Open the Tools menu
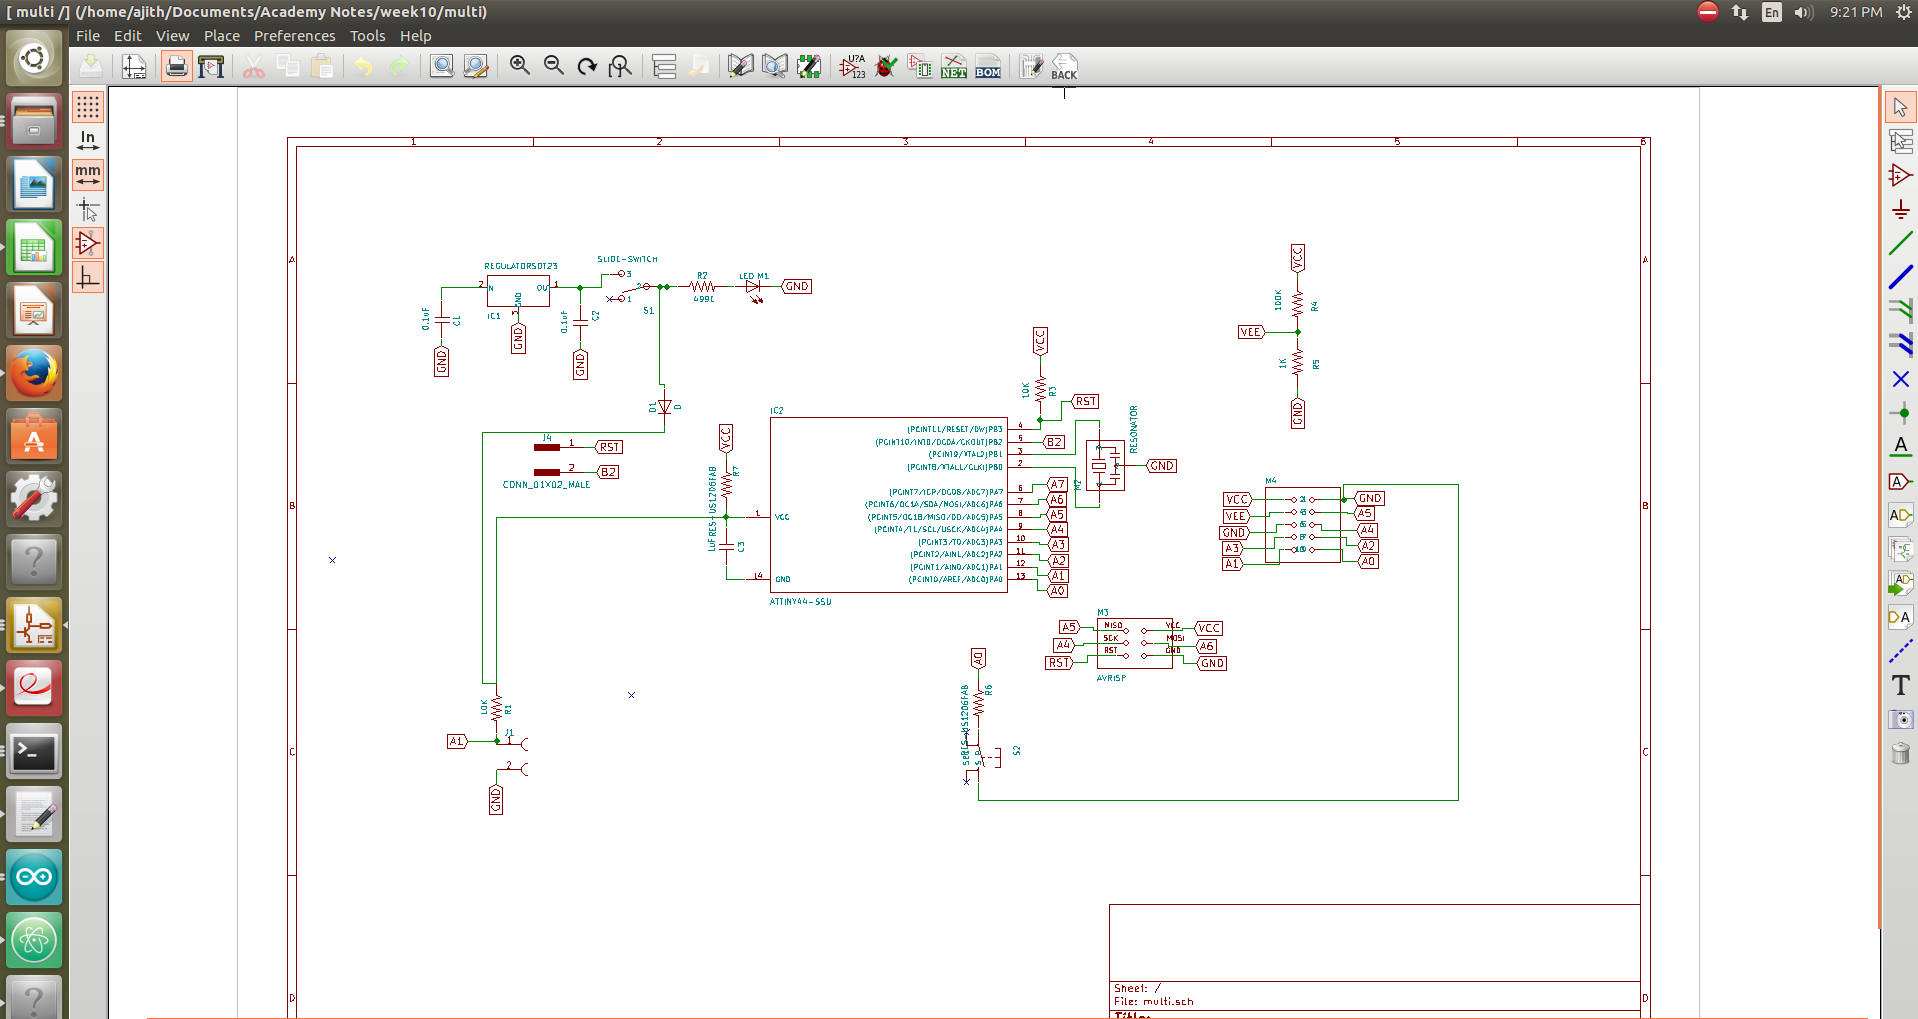The width and height of the screenshot is (1918, 1019). [368, 36]
